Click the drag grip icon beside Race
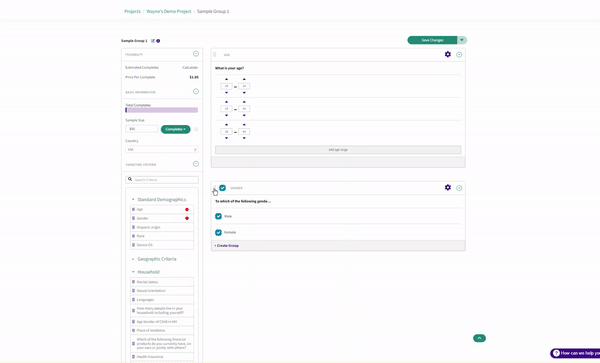This screenshot has width=600, height=363. click(133, 236)
